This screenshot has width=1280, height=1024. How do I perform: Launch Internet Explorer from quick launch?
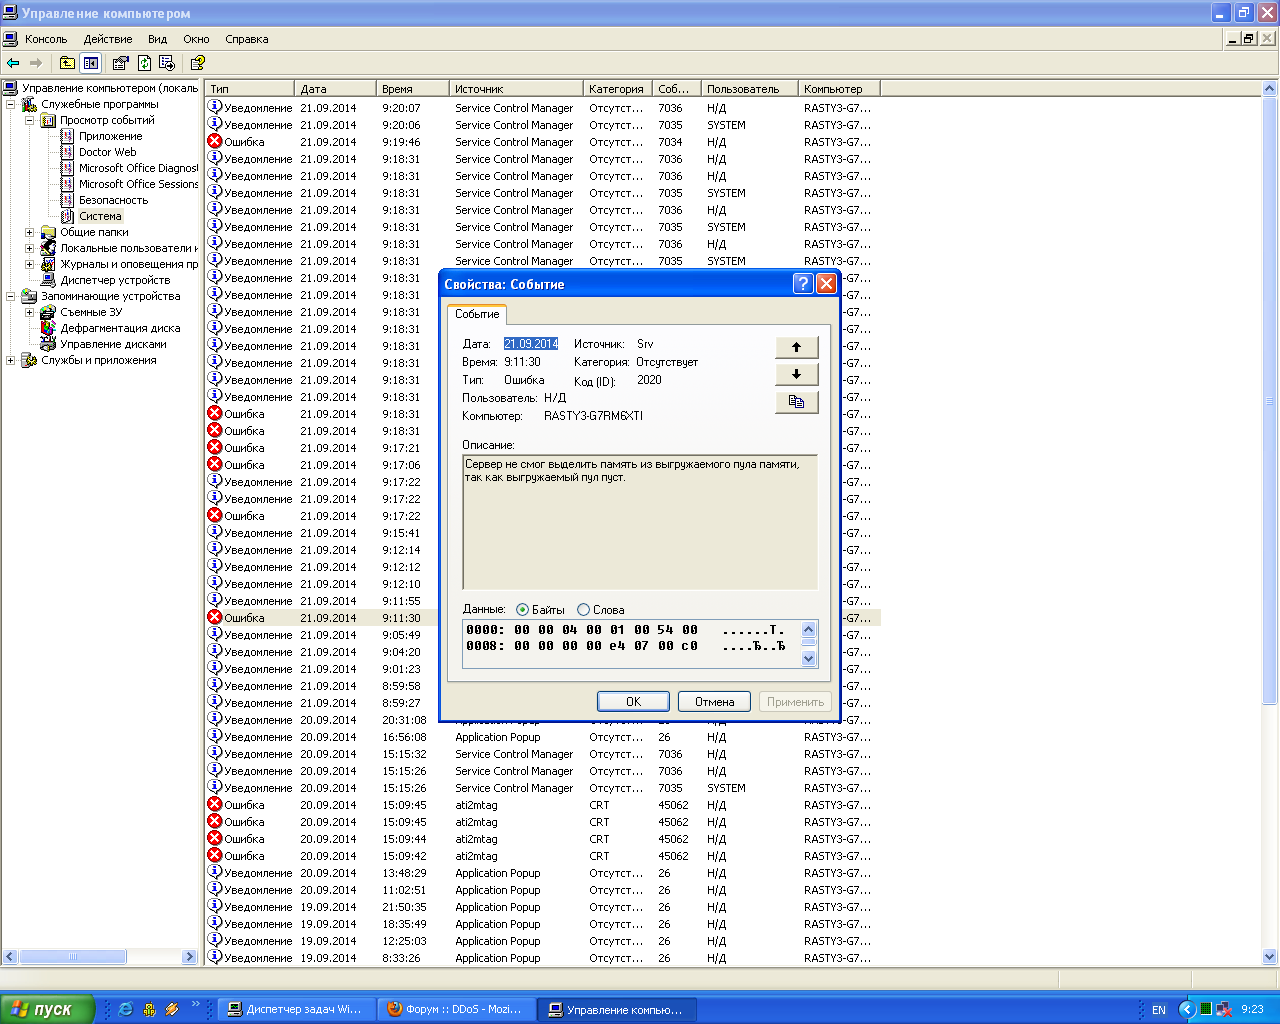[x=125, y=1009]
